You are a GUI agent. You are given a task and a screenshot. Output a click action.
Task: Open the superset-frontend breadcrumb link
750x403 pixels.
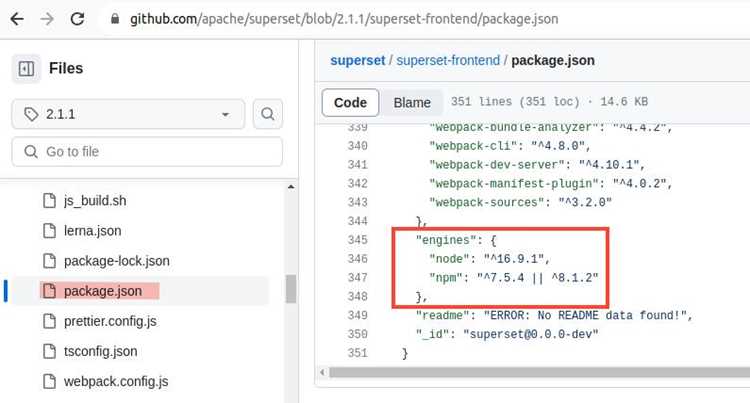(448, 61)
